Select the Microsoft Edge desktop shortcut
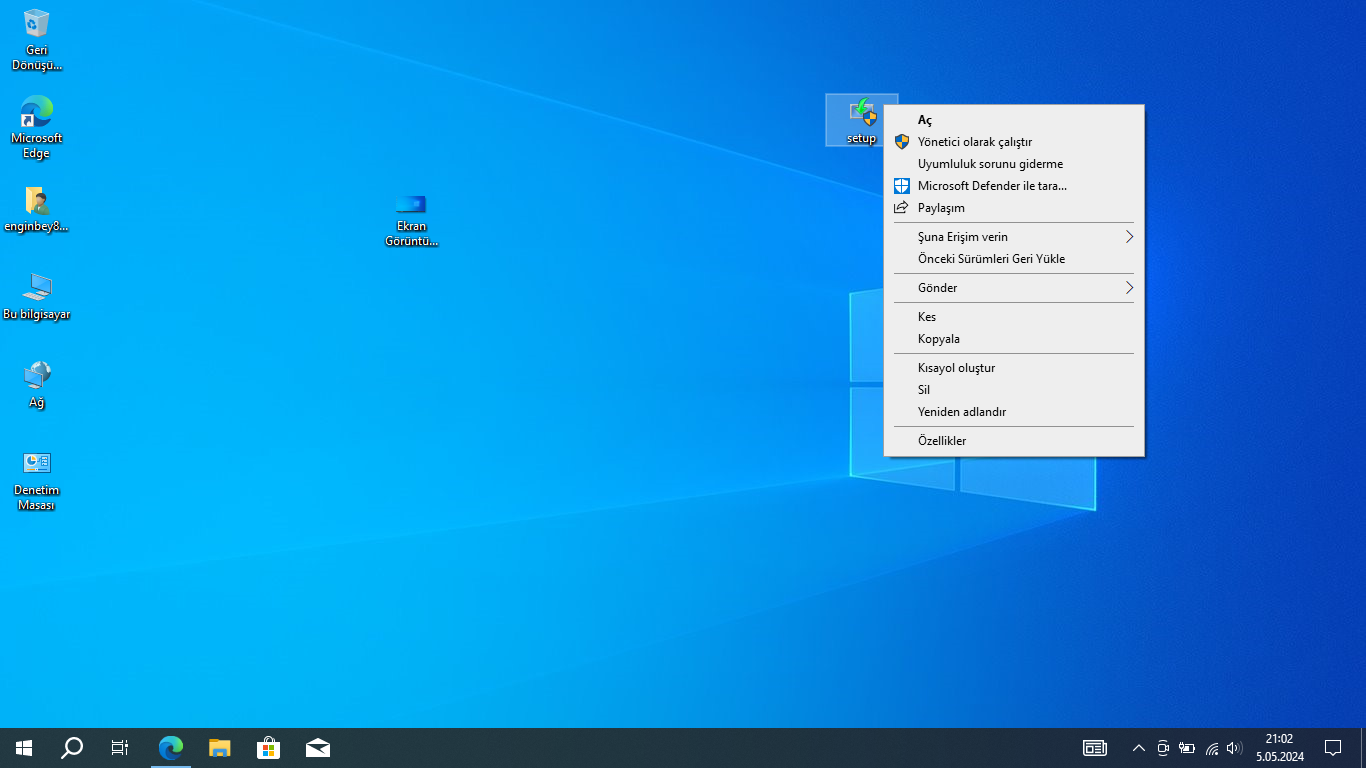Image resolution: width=1366 pixels, height=768 pixels. click(37, 128)
